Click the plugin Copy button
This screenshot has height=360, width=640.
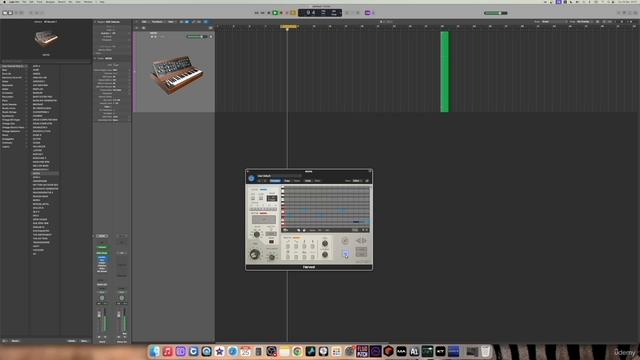(x=287, y=181)
